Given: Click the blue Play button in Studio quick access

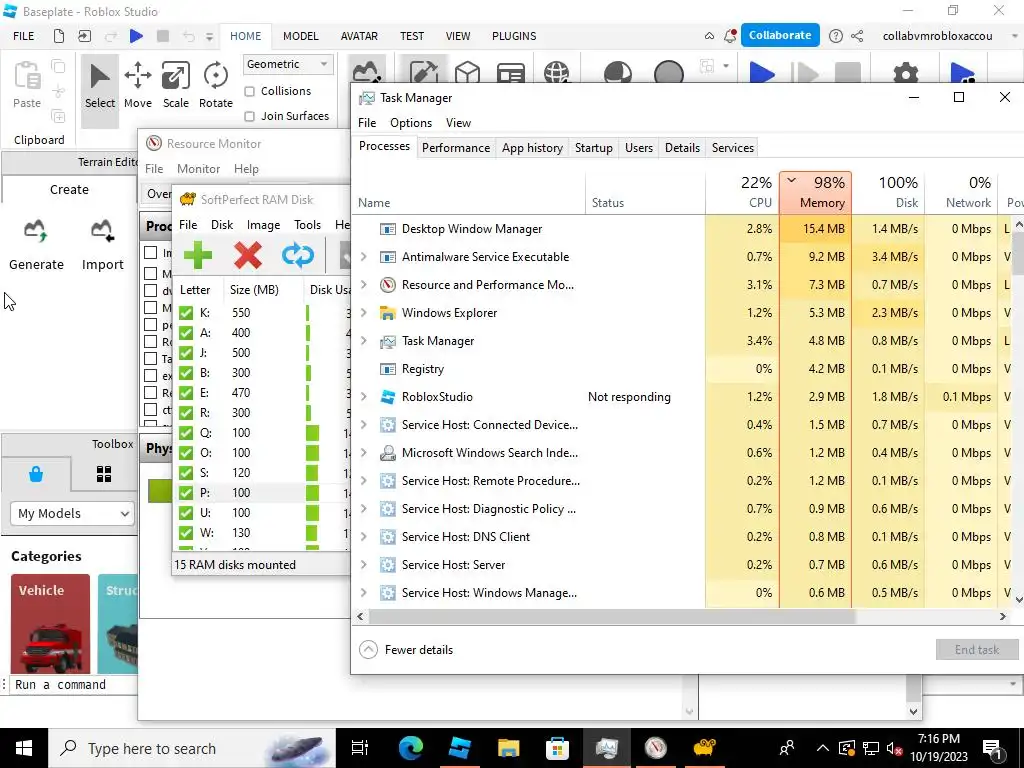Looking at the screenshot, I should tap(136, 36).
